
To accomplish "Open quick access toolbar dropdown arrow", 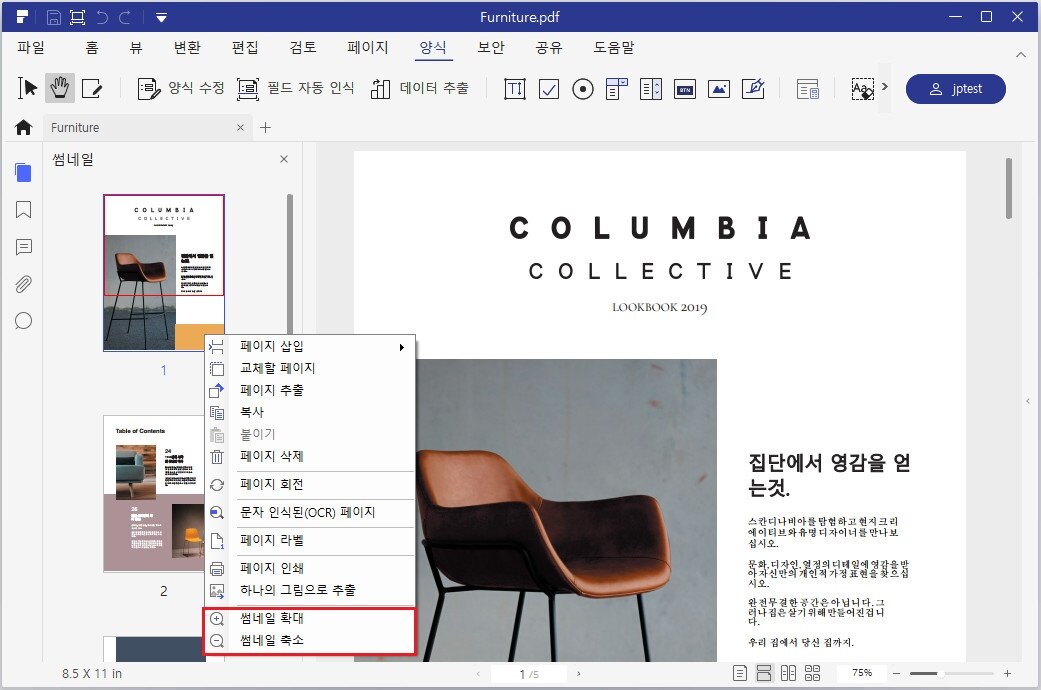I will coord(161,18).
